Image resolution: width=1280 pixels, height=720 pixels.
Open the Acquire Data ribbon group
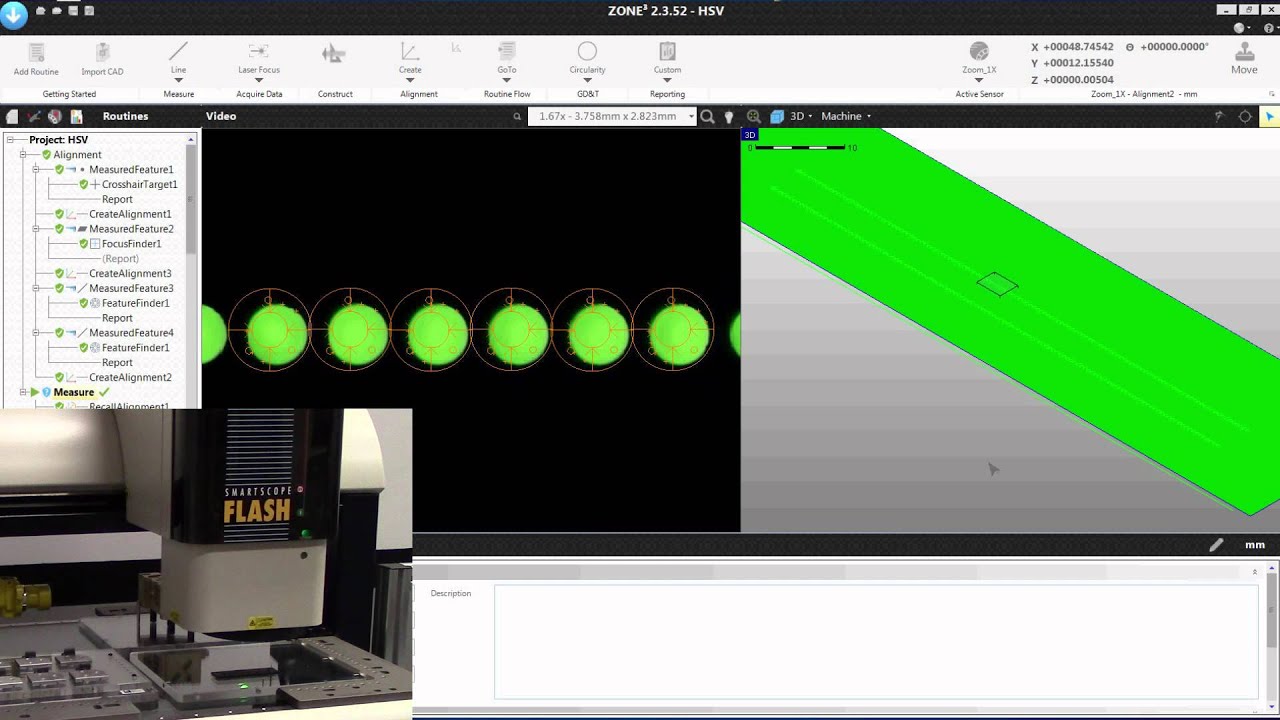point(259,94)
